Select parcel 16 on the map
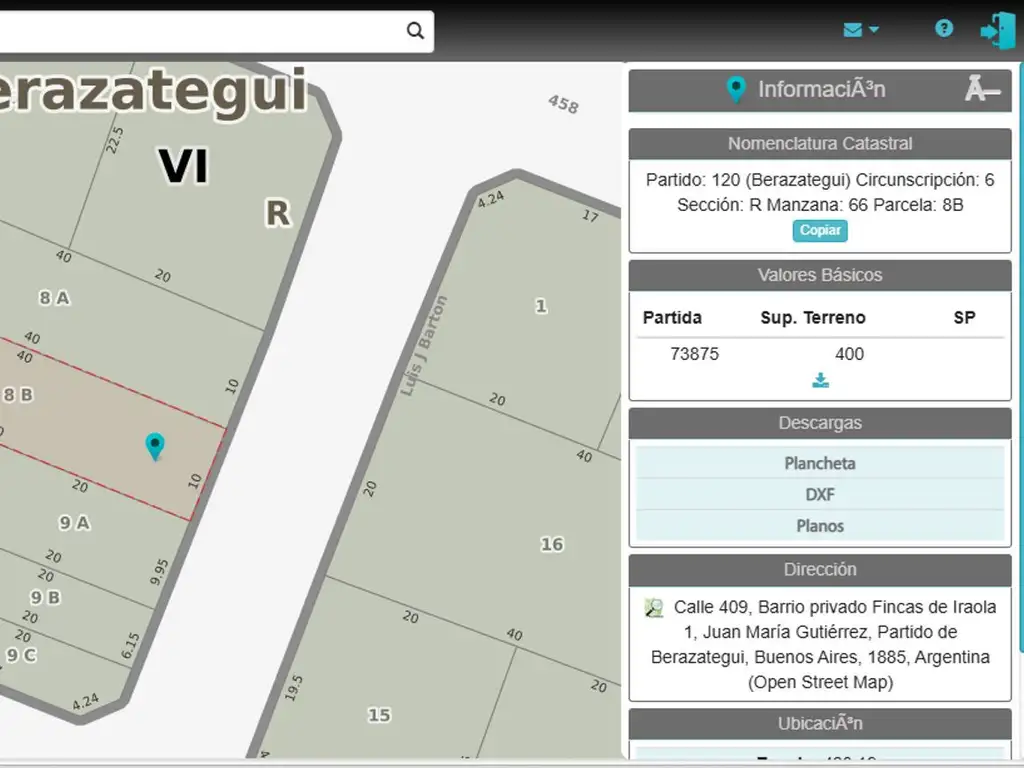This screenshot has height=768, width=1024. pyautogui.click(x=551, y=544)
